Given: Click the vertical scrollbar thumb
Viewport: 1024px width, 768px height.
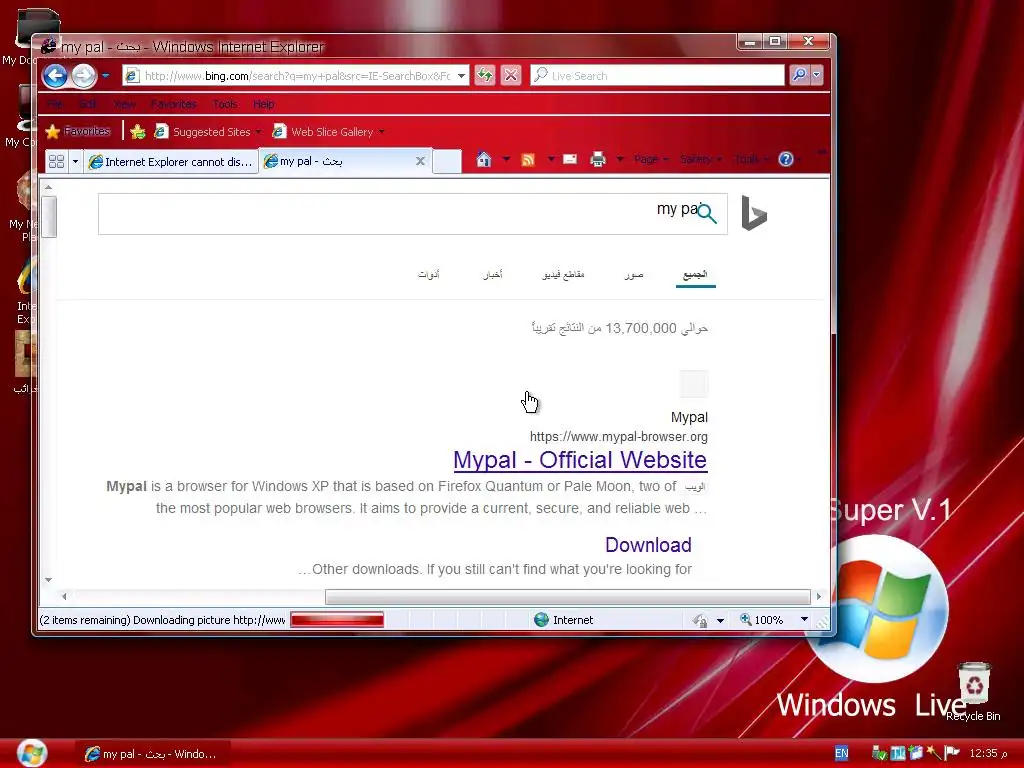Looking at the screenshot, I should pos(48,216).
